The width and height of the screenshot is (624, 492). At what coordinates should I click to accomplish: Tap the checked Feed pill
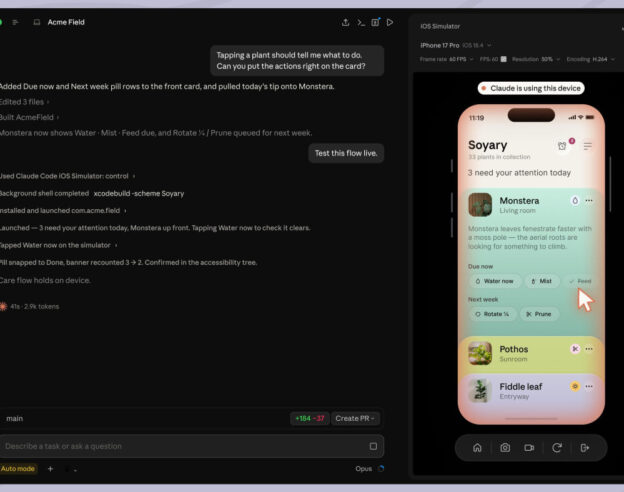pos(581,281)
